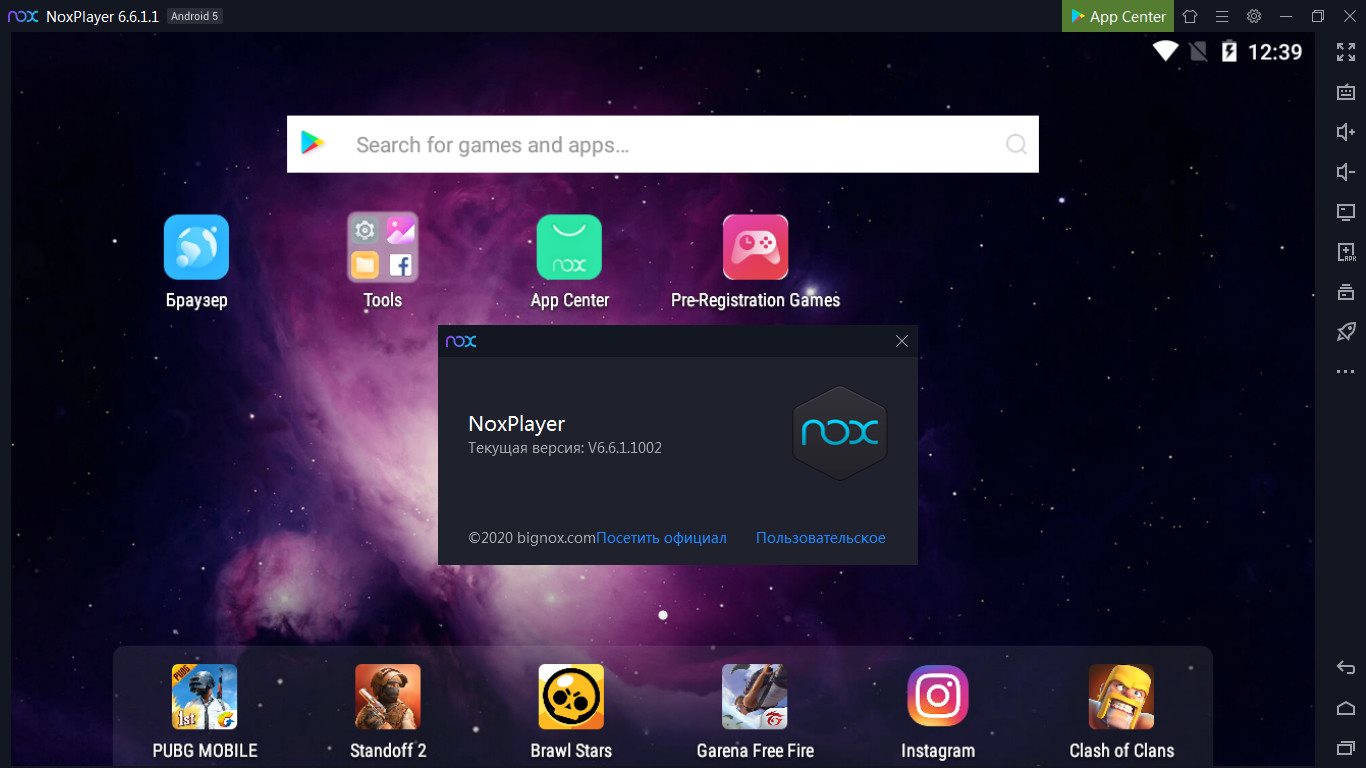Launch the App Center app icon
The height and width of the screenshot is (768, 1366).
569,247
